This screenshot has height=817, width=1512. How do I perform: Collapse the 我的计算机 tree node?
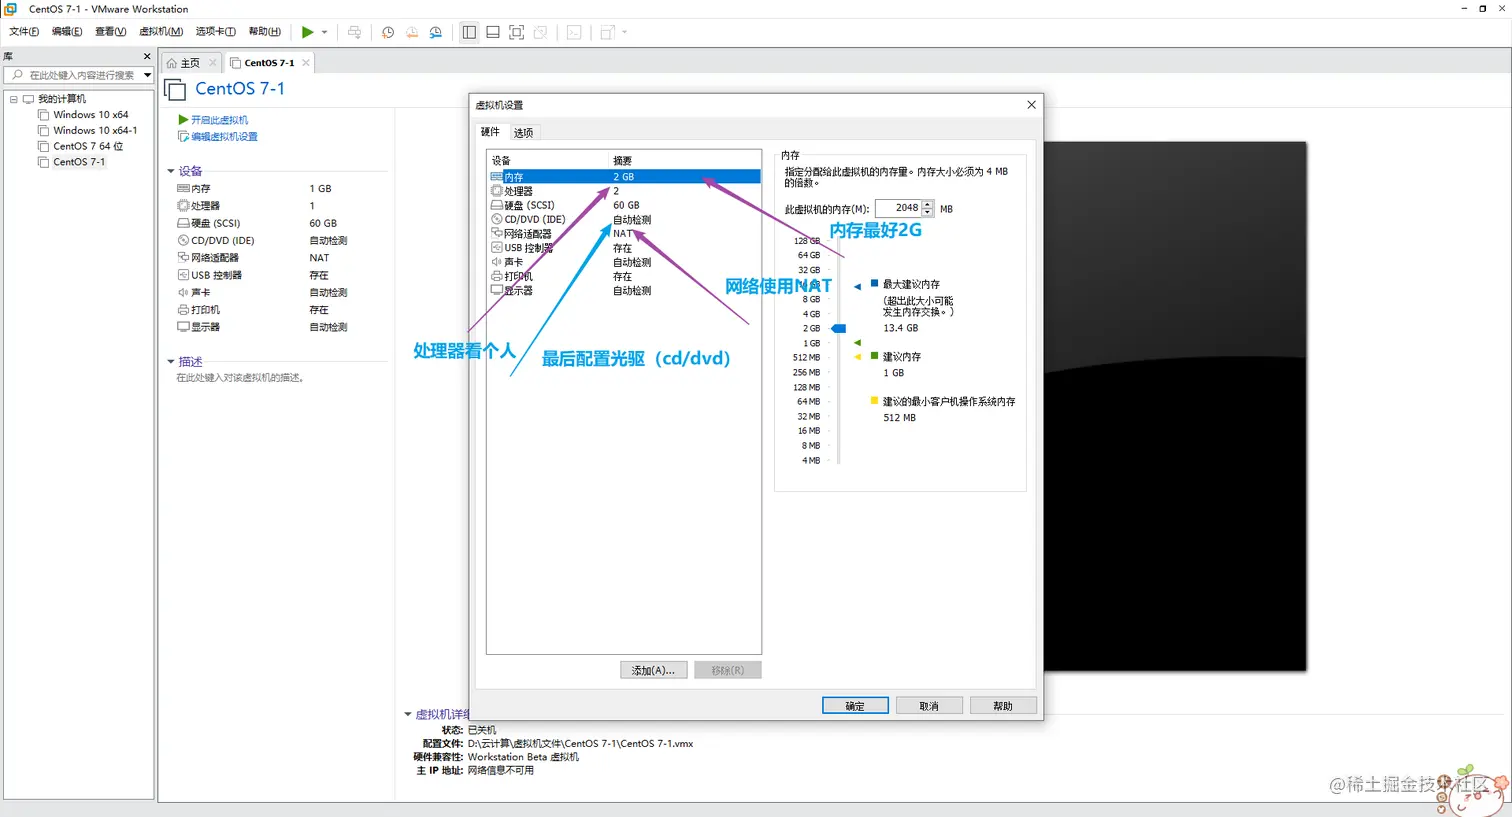click(13, 99)
